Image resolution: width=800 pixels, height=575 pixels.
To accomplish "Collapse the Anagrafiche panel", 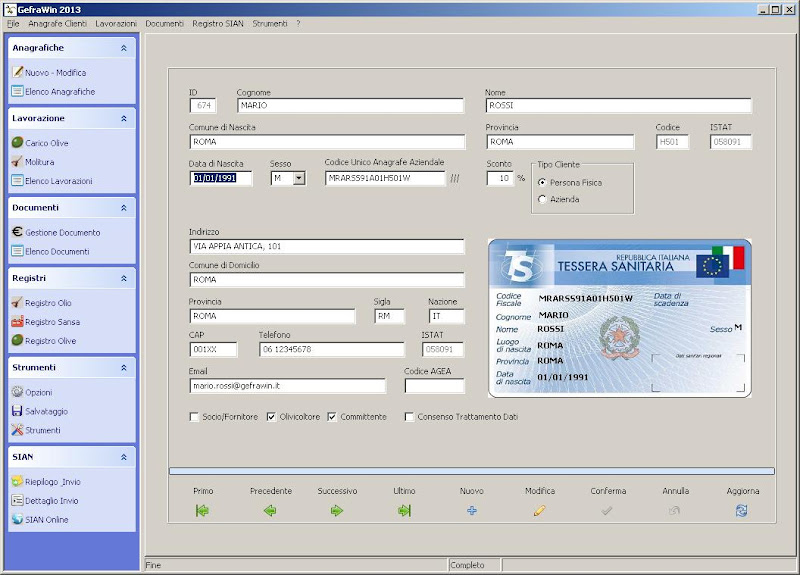I will (123, 48).
